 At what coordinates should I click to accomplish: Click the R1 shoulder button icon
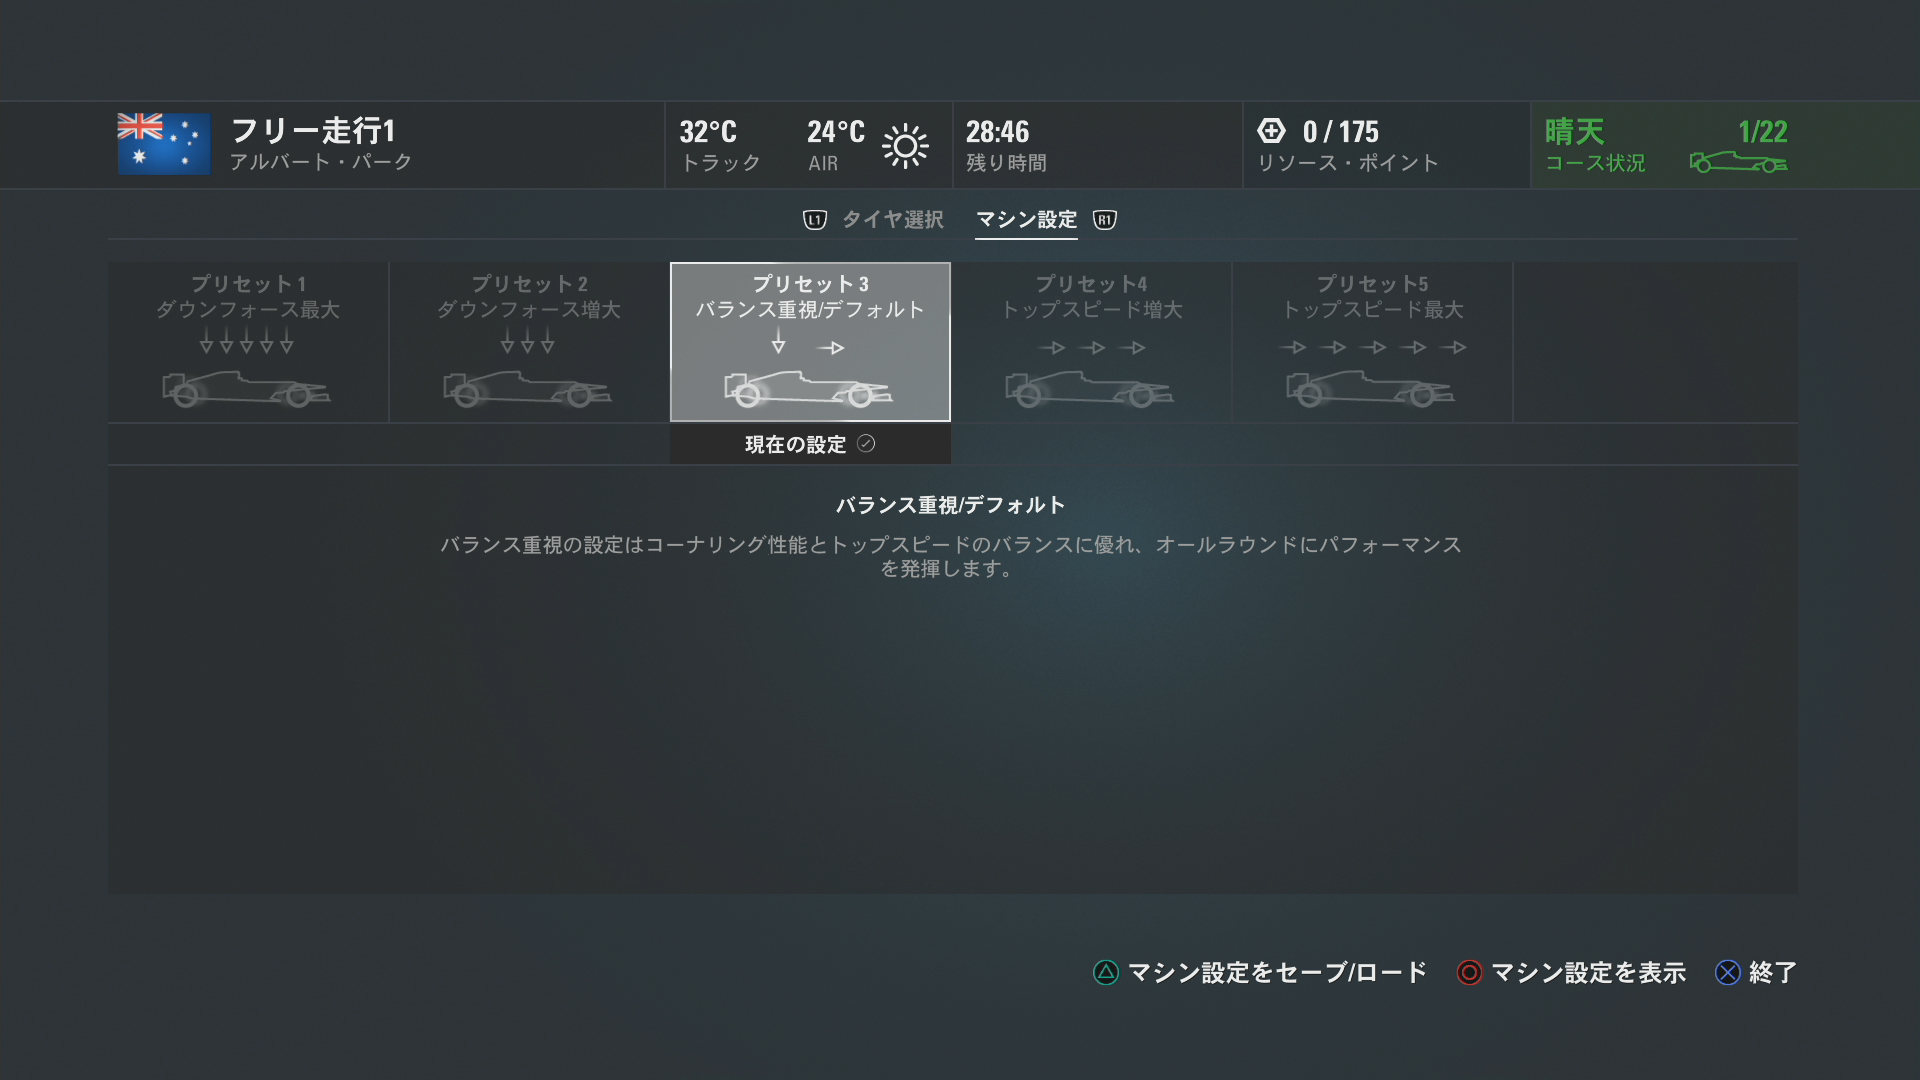tap(1105, 220)
